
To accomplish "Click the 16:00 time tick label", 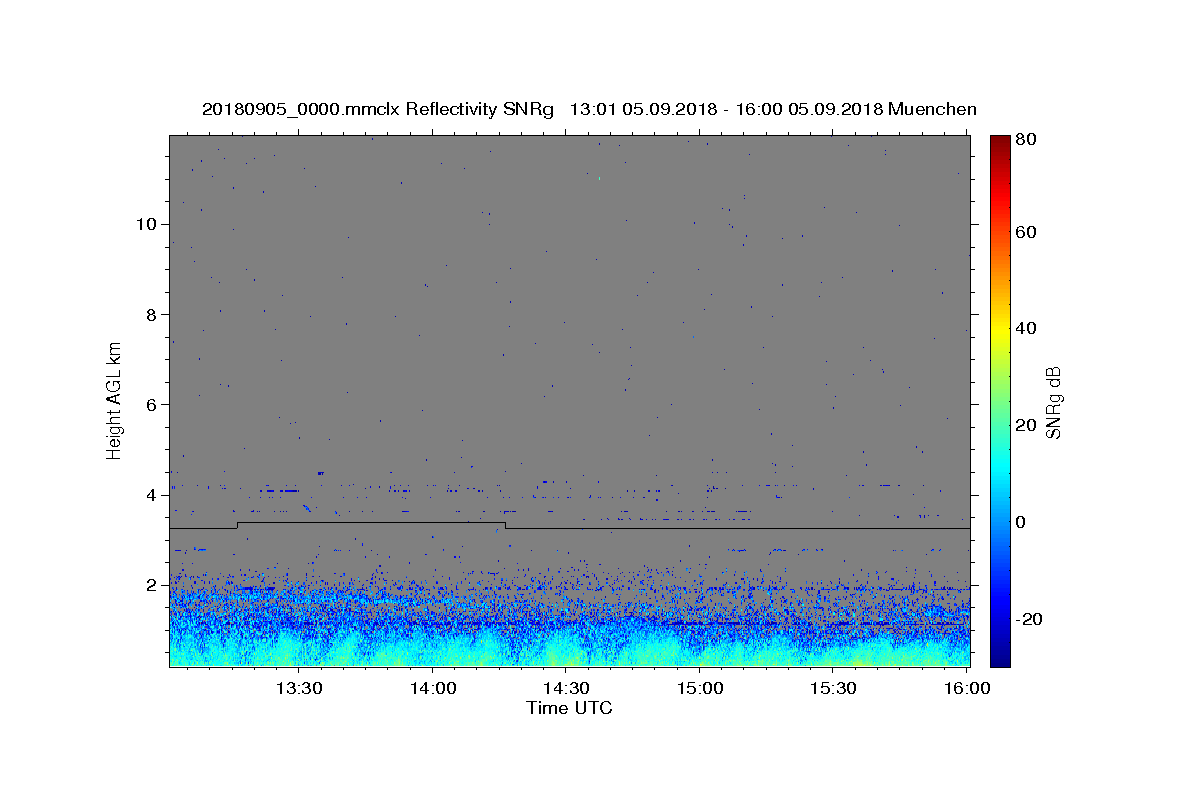I will [x=968, y=689].
